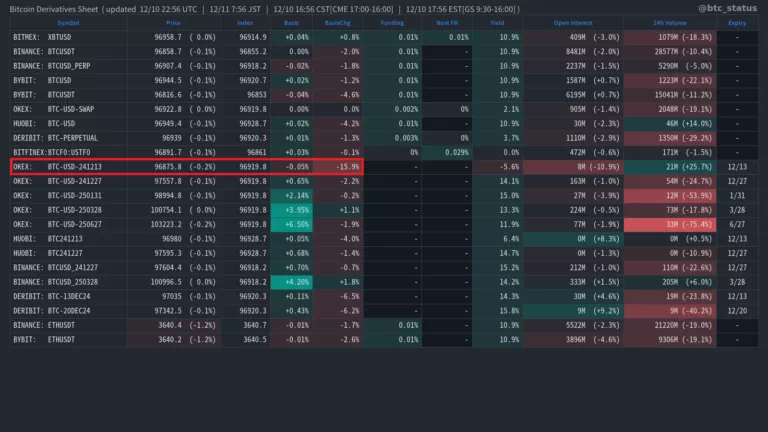The width and height of the screenshot is (768, 432).
Task: Select the BINANCE: ETHUSDT symbol cell
Action: pos(68,325)
